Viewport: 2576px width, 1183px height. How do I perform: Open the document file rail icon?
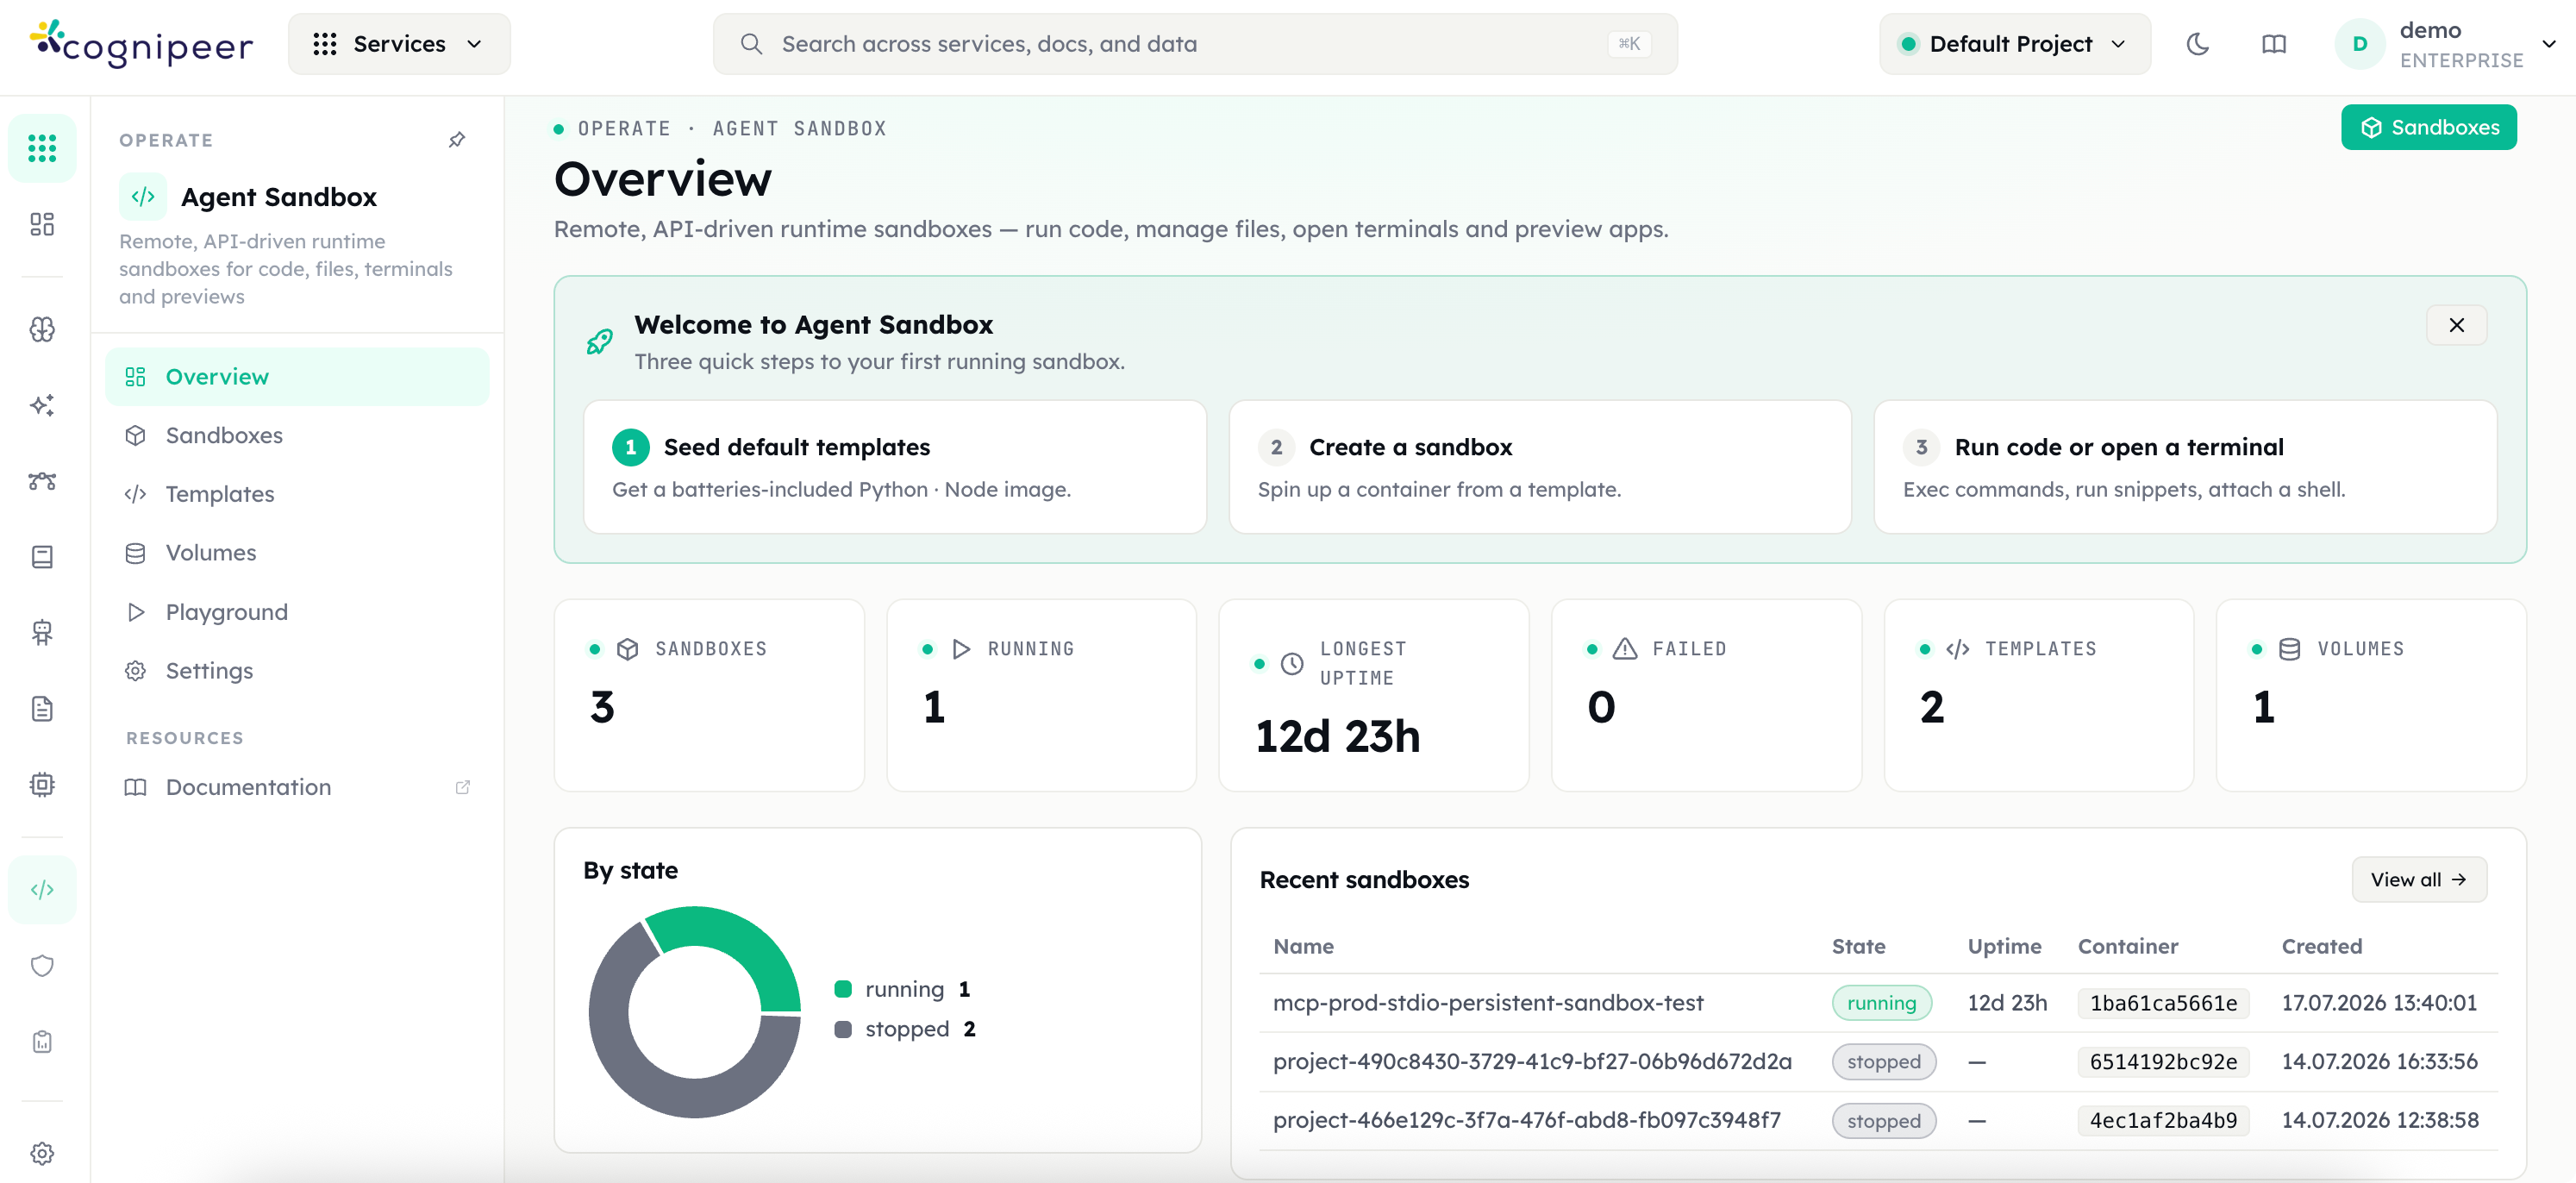click(x=42, y=708)
